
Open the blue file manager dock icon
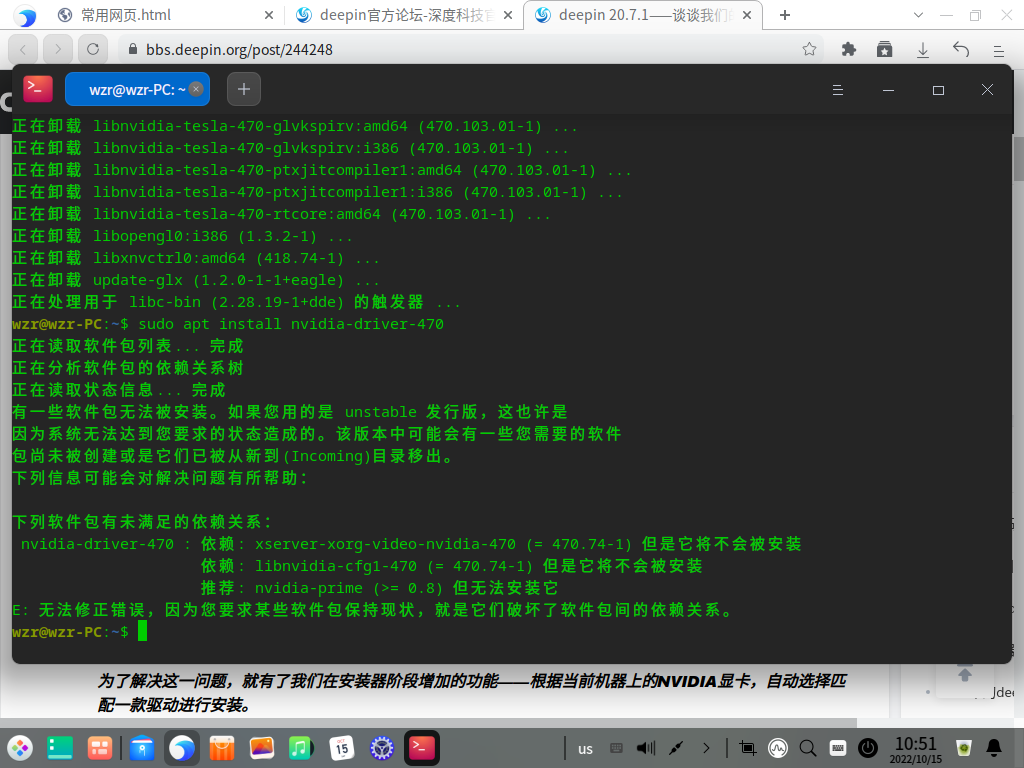tap(142, 748)
